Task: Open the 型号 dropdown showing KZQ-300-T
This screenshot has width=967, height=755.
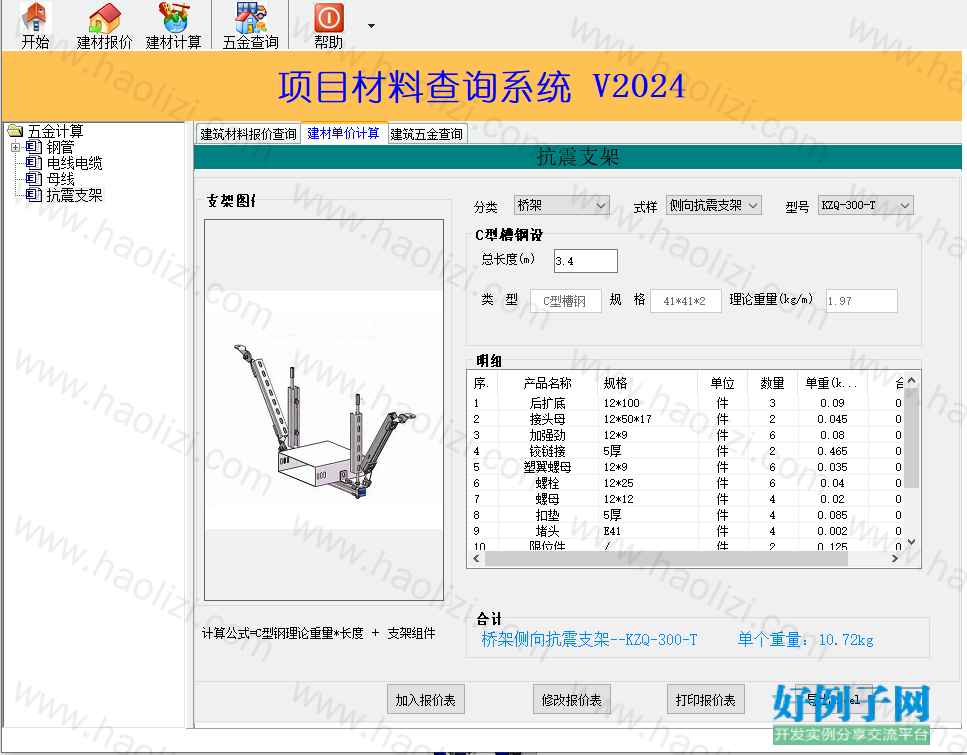Action: 865,205
